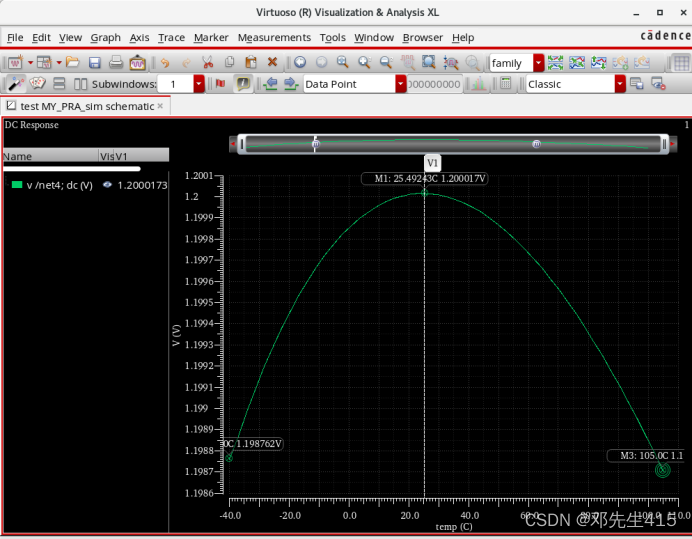Image resolution: width=692 pixels, height=539 pixels.
Task: Click the card layout icon
Action: (x=38, y=83)
